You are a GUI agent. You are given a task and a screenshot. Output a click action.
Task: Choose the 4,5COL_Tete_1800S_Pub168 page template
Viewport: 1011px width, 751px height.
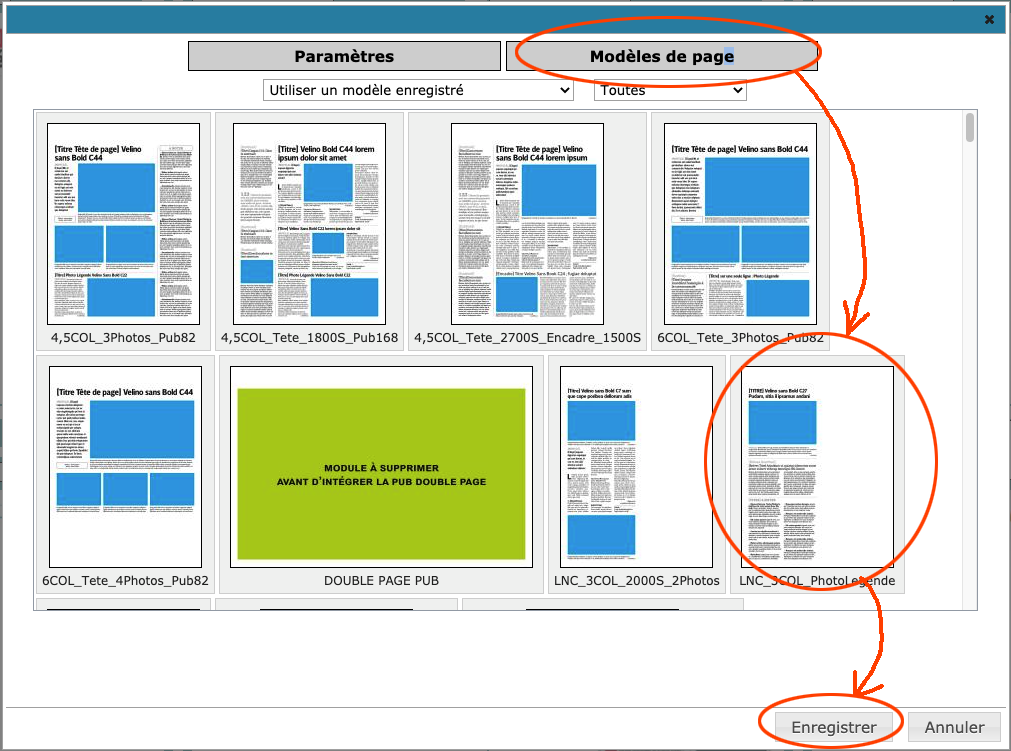309,223
